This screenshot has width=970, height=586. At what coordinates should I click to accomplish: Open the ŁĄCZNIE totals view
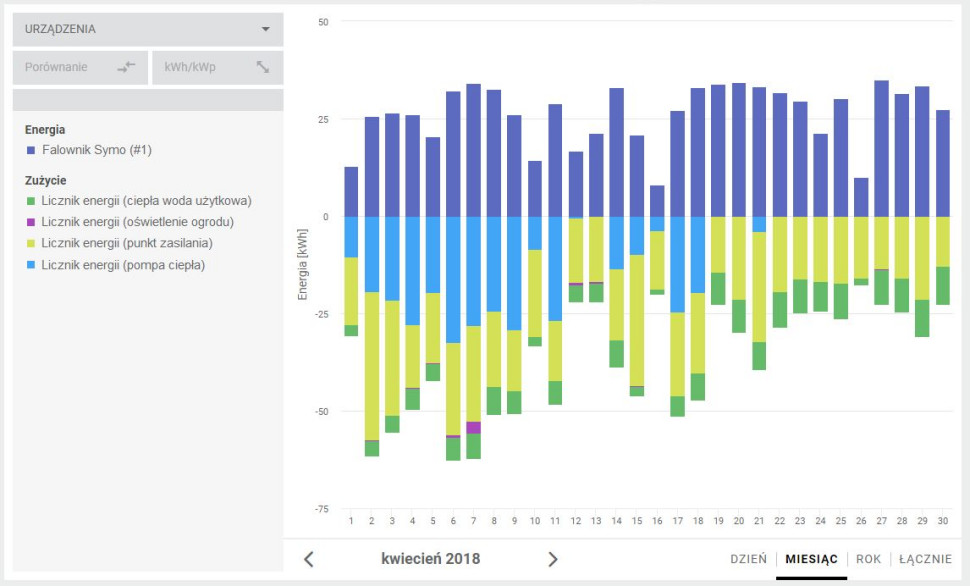(926, 559)
